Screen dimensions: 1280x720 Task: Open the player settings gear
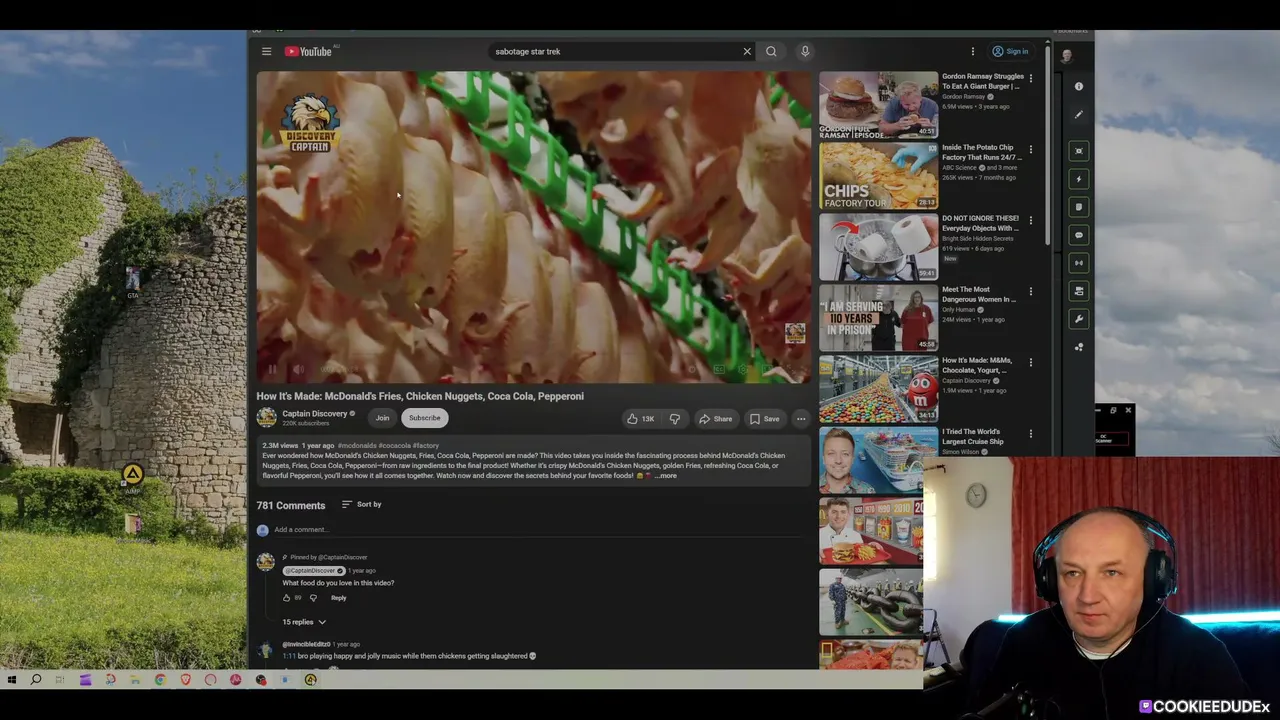(742, 370)
